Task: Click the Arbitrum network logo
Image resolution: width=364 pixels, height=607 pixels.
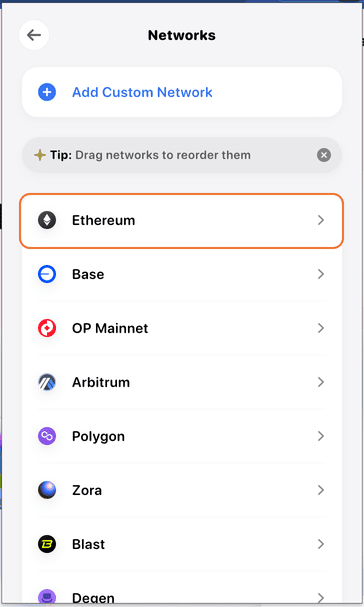Action: 47,382
